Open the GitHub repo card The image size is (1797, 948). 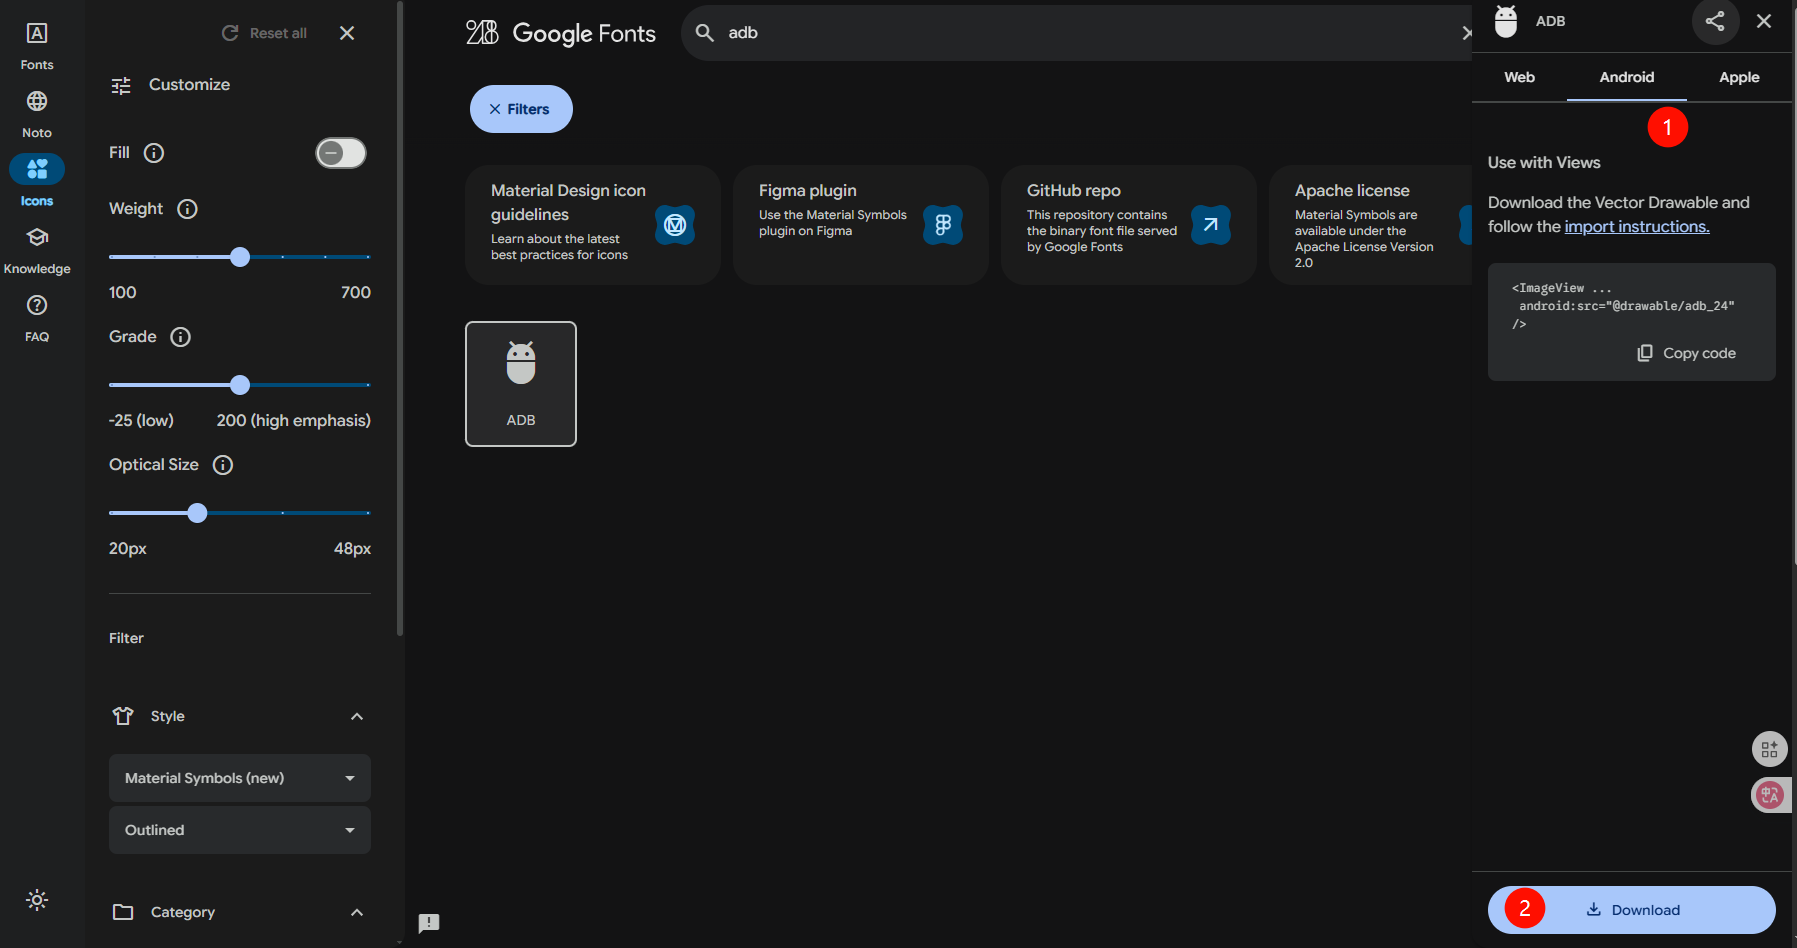(x=1129, y=225)
